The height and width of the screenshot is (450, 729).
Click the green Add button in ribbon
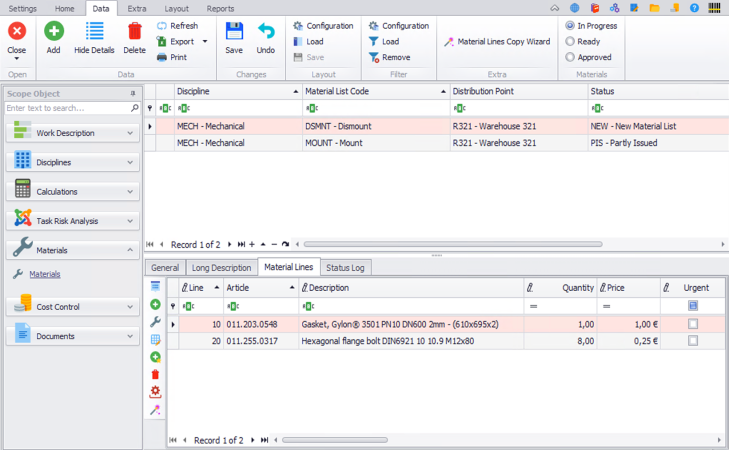[x=53, y=33]
